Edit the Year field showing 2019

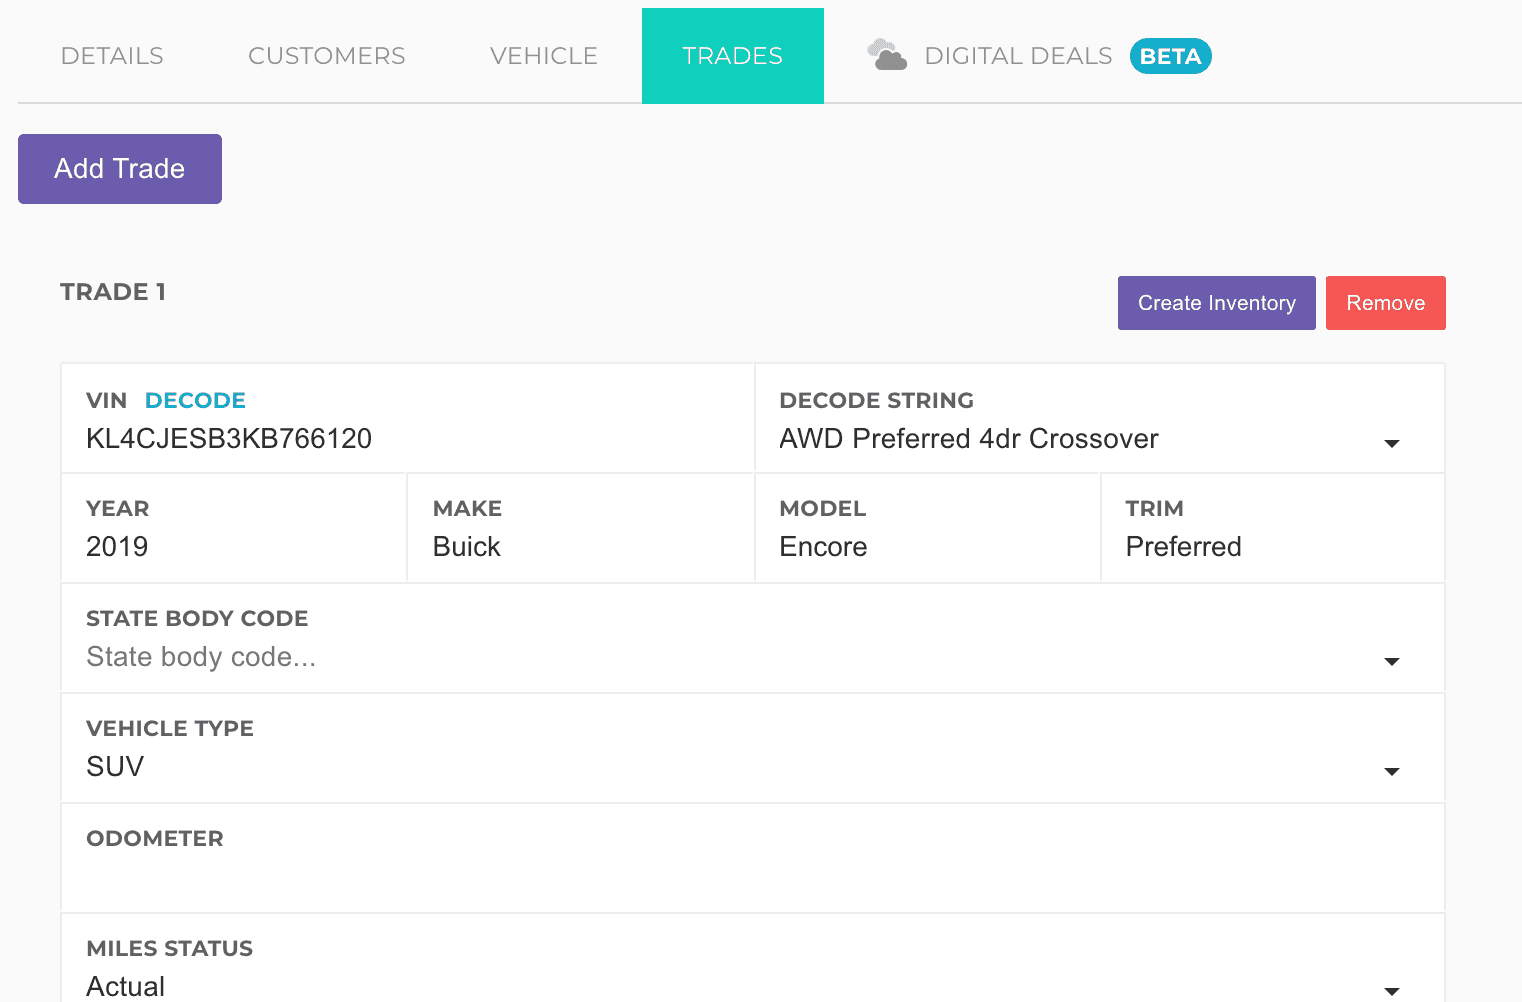(230, 547)
